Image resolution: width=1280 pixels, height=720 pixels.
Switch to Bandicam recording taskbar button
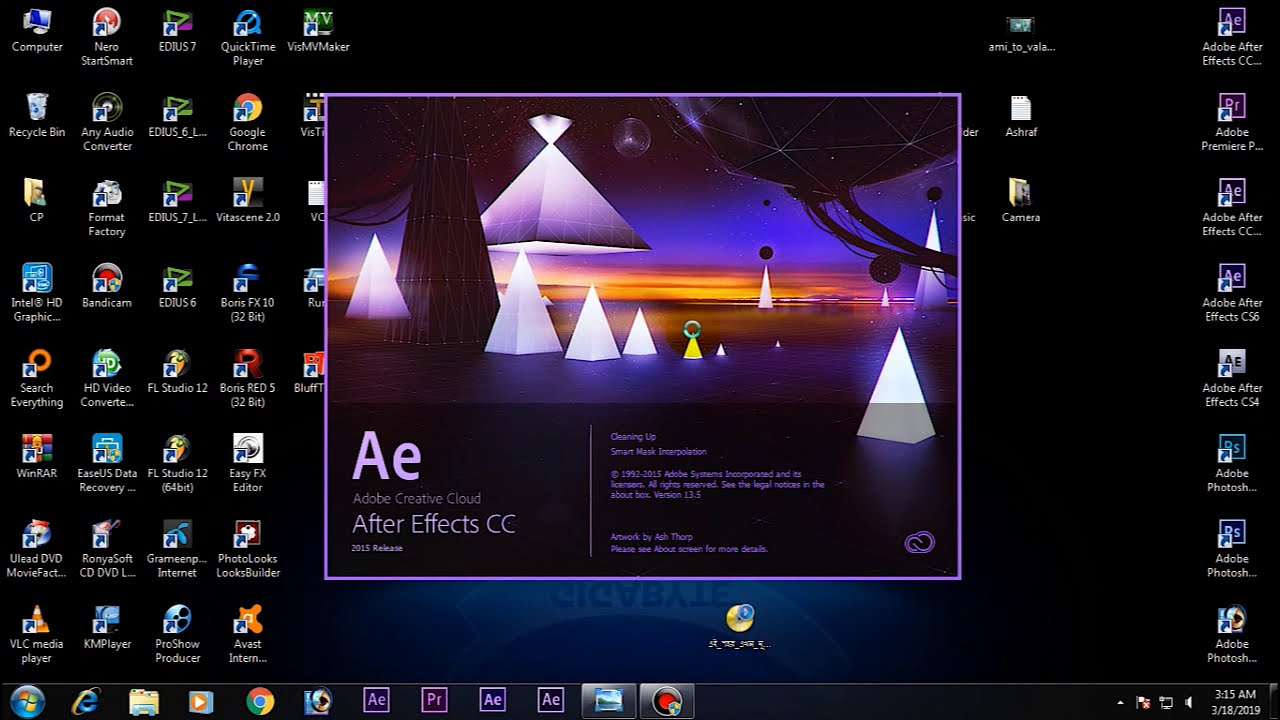point(665,701)
